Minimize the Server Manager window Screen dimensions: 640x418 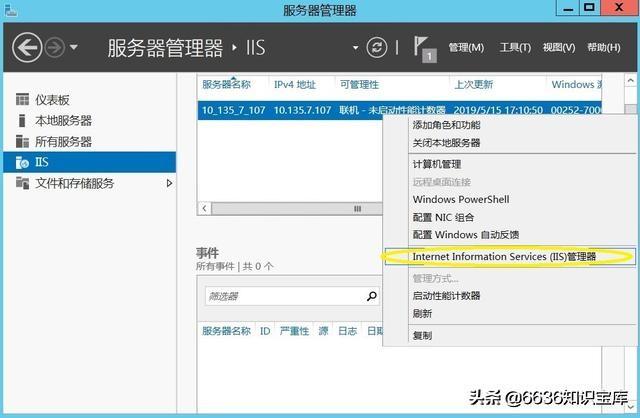[567, 8]
